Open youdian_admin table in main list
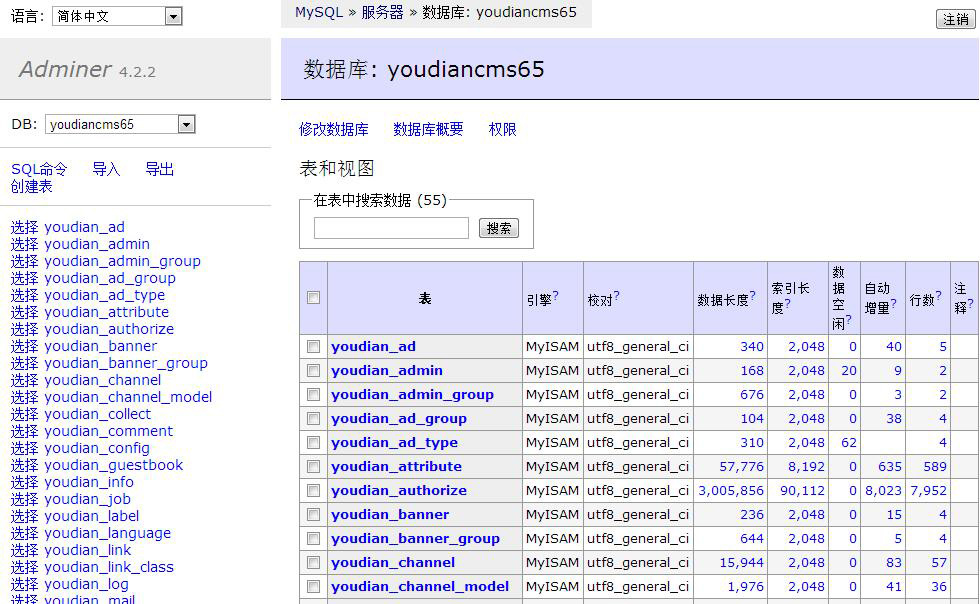 (387, 371)
